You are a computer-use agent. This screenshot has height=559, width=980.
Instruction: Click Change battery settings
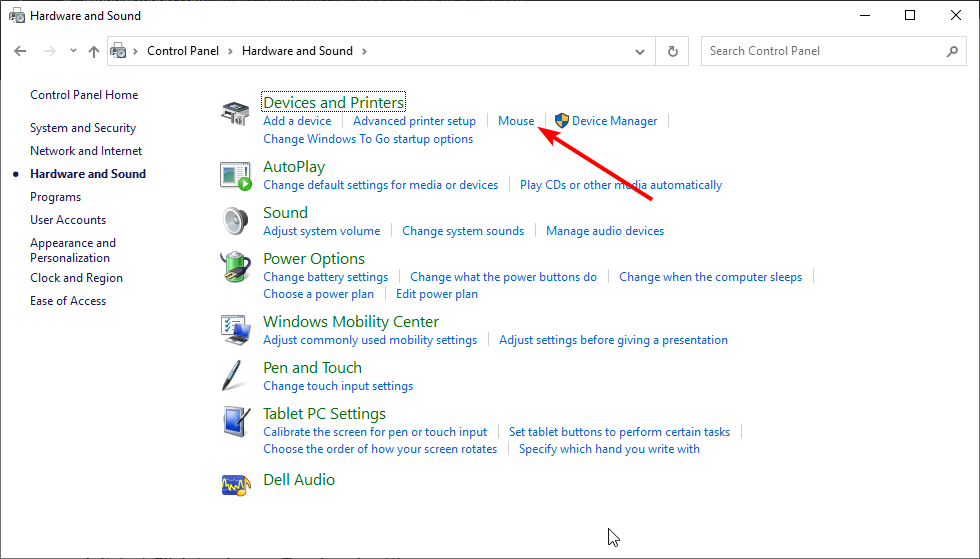(326, 277)
